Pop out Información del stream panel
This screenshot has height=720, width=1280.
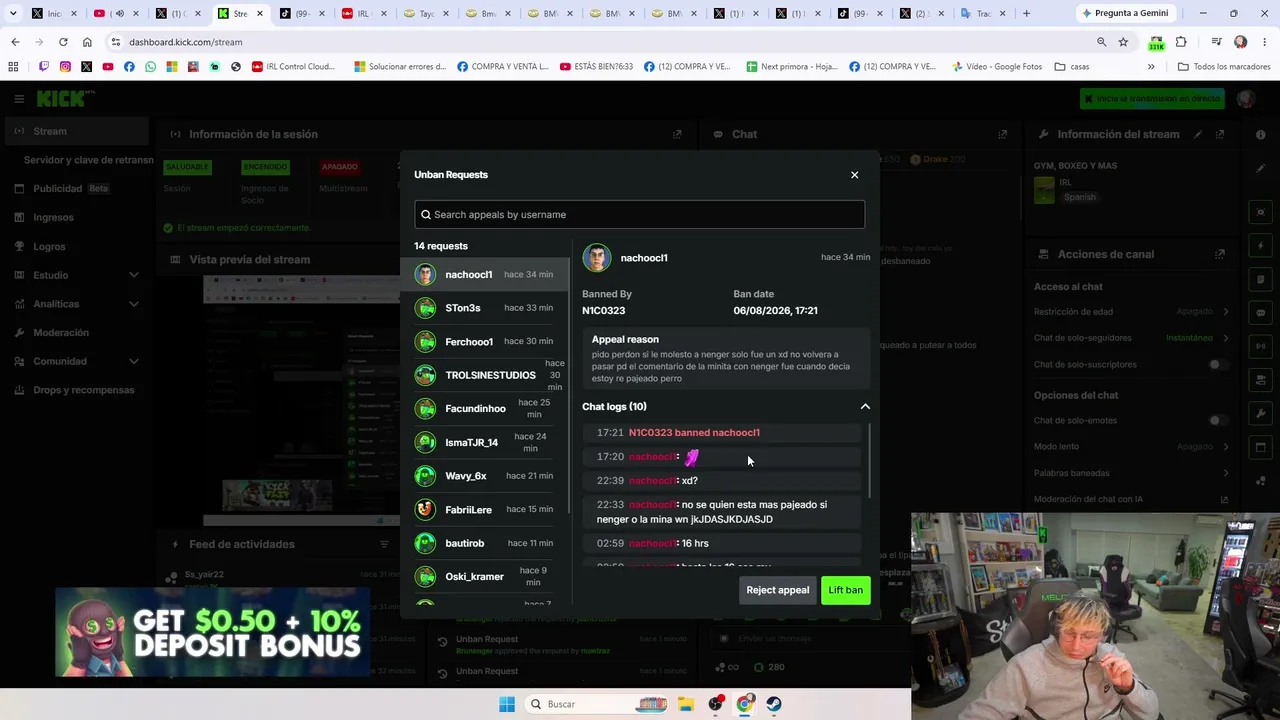[1220, 134]
